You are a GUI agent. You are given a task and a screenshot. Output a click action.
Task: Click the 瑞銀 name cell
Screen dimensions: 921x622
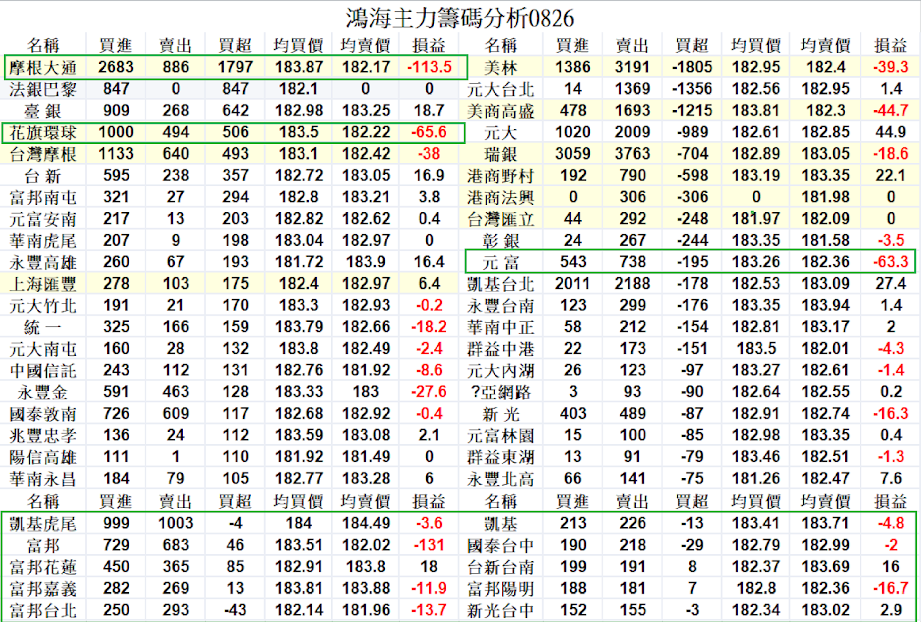[500, 154]
